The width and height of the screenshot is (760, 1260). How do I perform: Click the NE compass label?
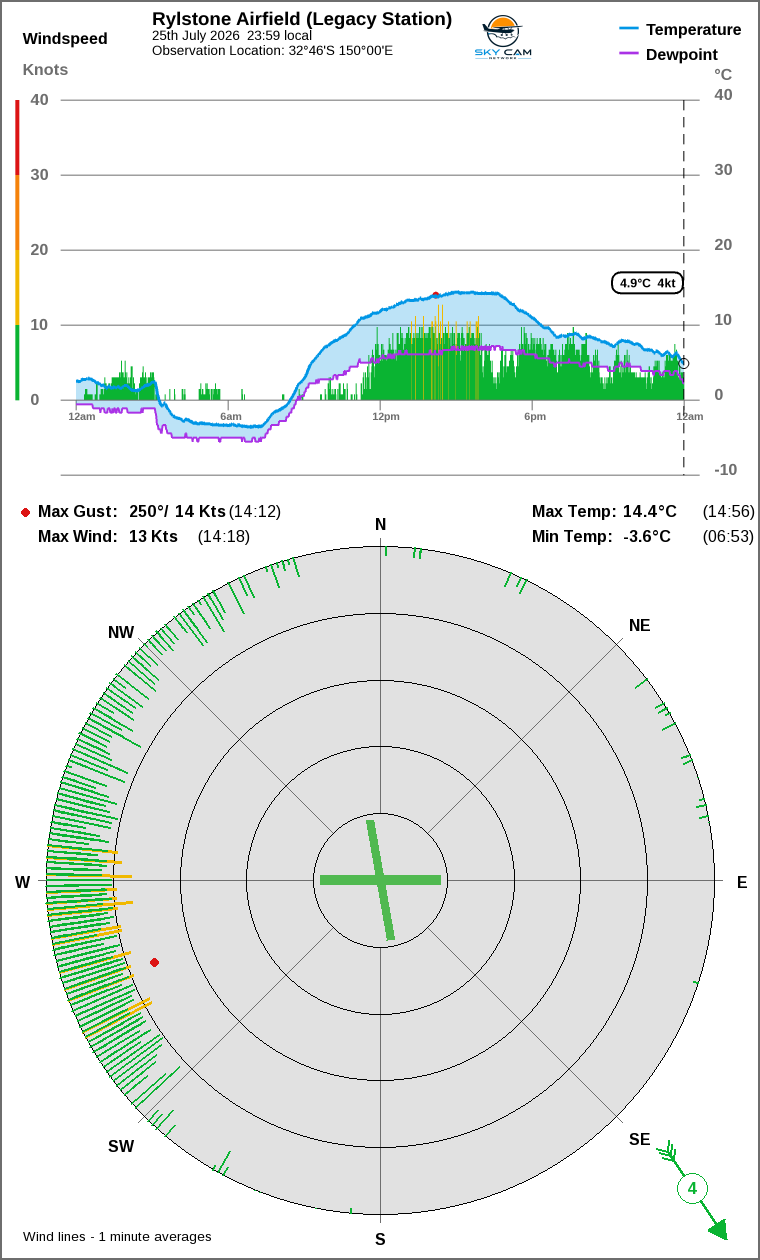pyautogui.click(x=639, y=626)
